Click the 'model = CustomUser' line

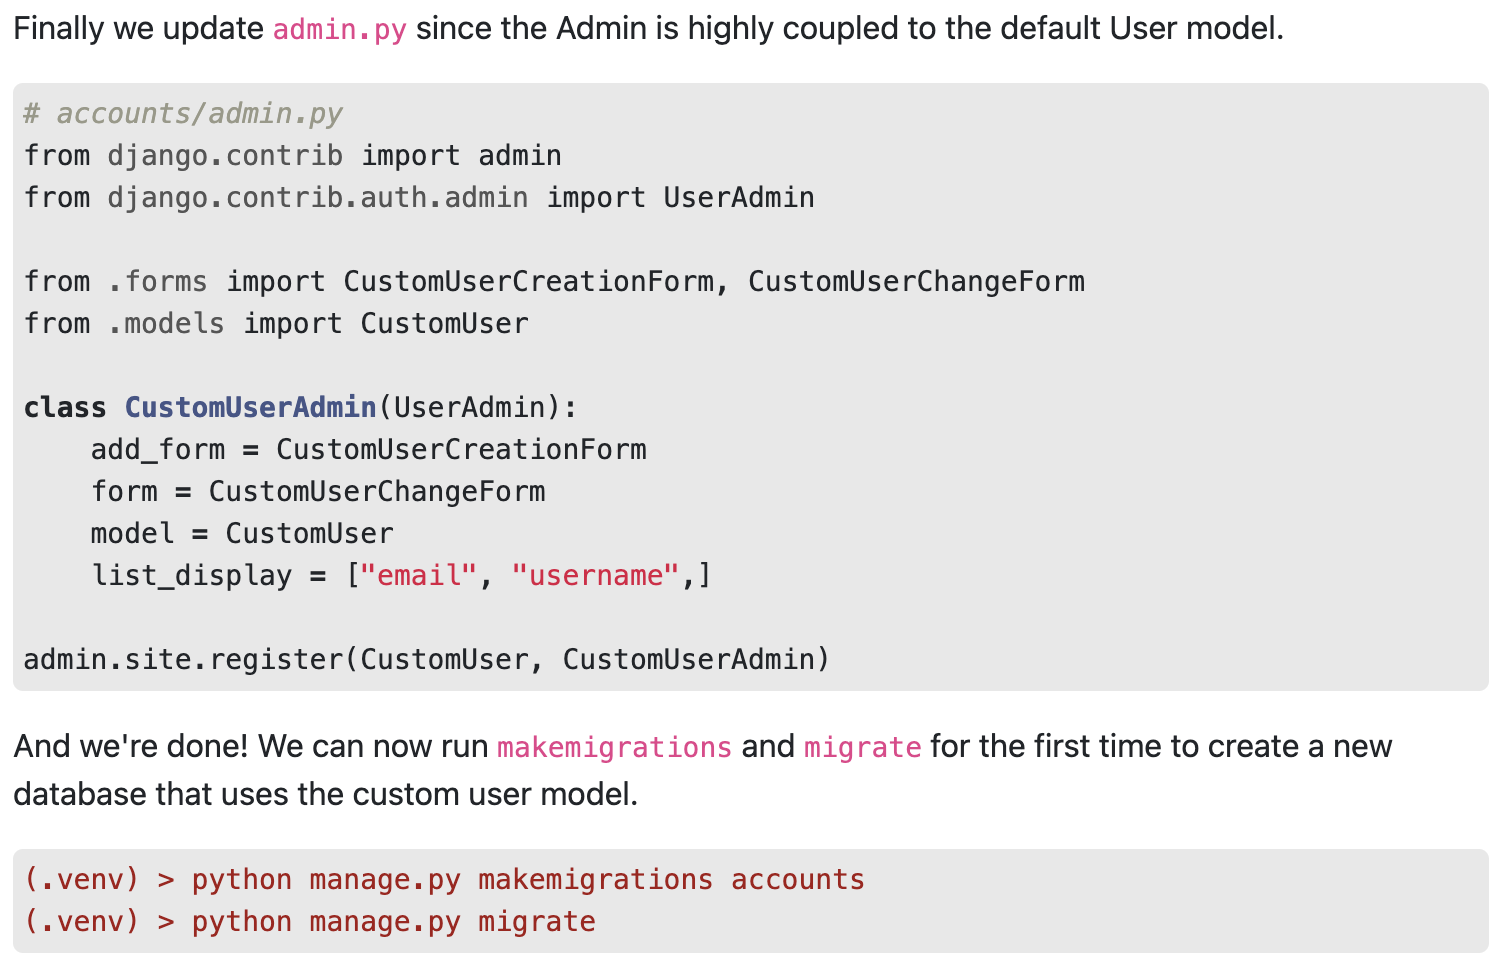pyautogui.click(x=242, y=534)
